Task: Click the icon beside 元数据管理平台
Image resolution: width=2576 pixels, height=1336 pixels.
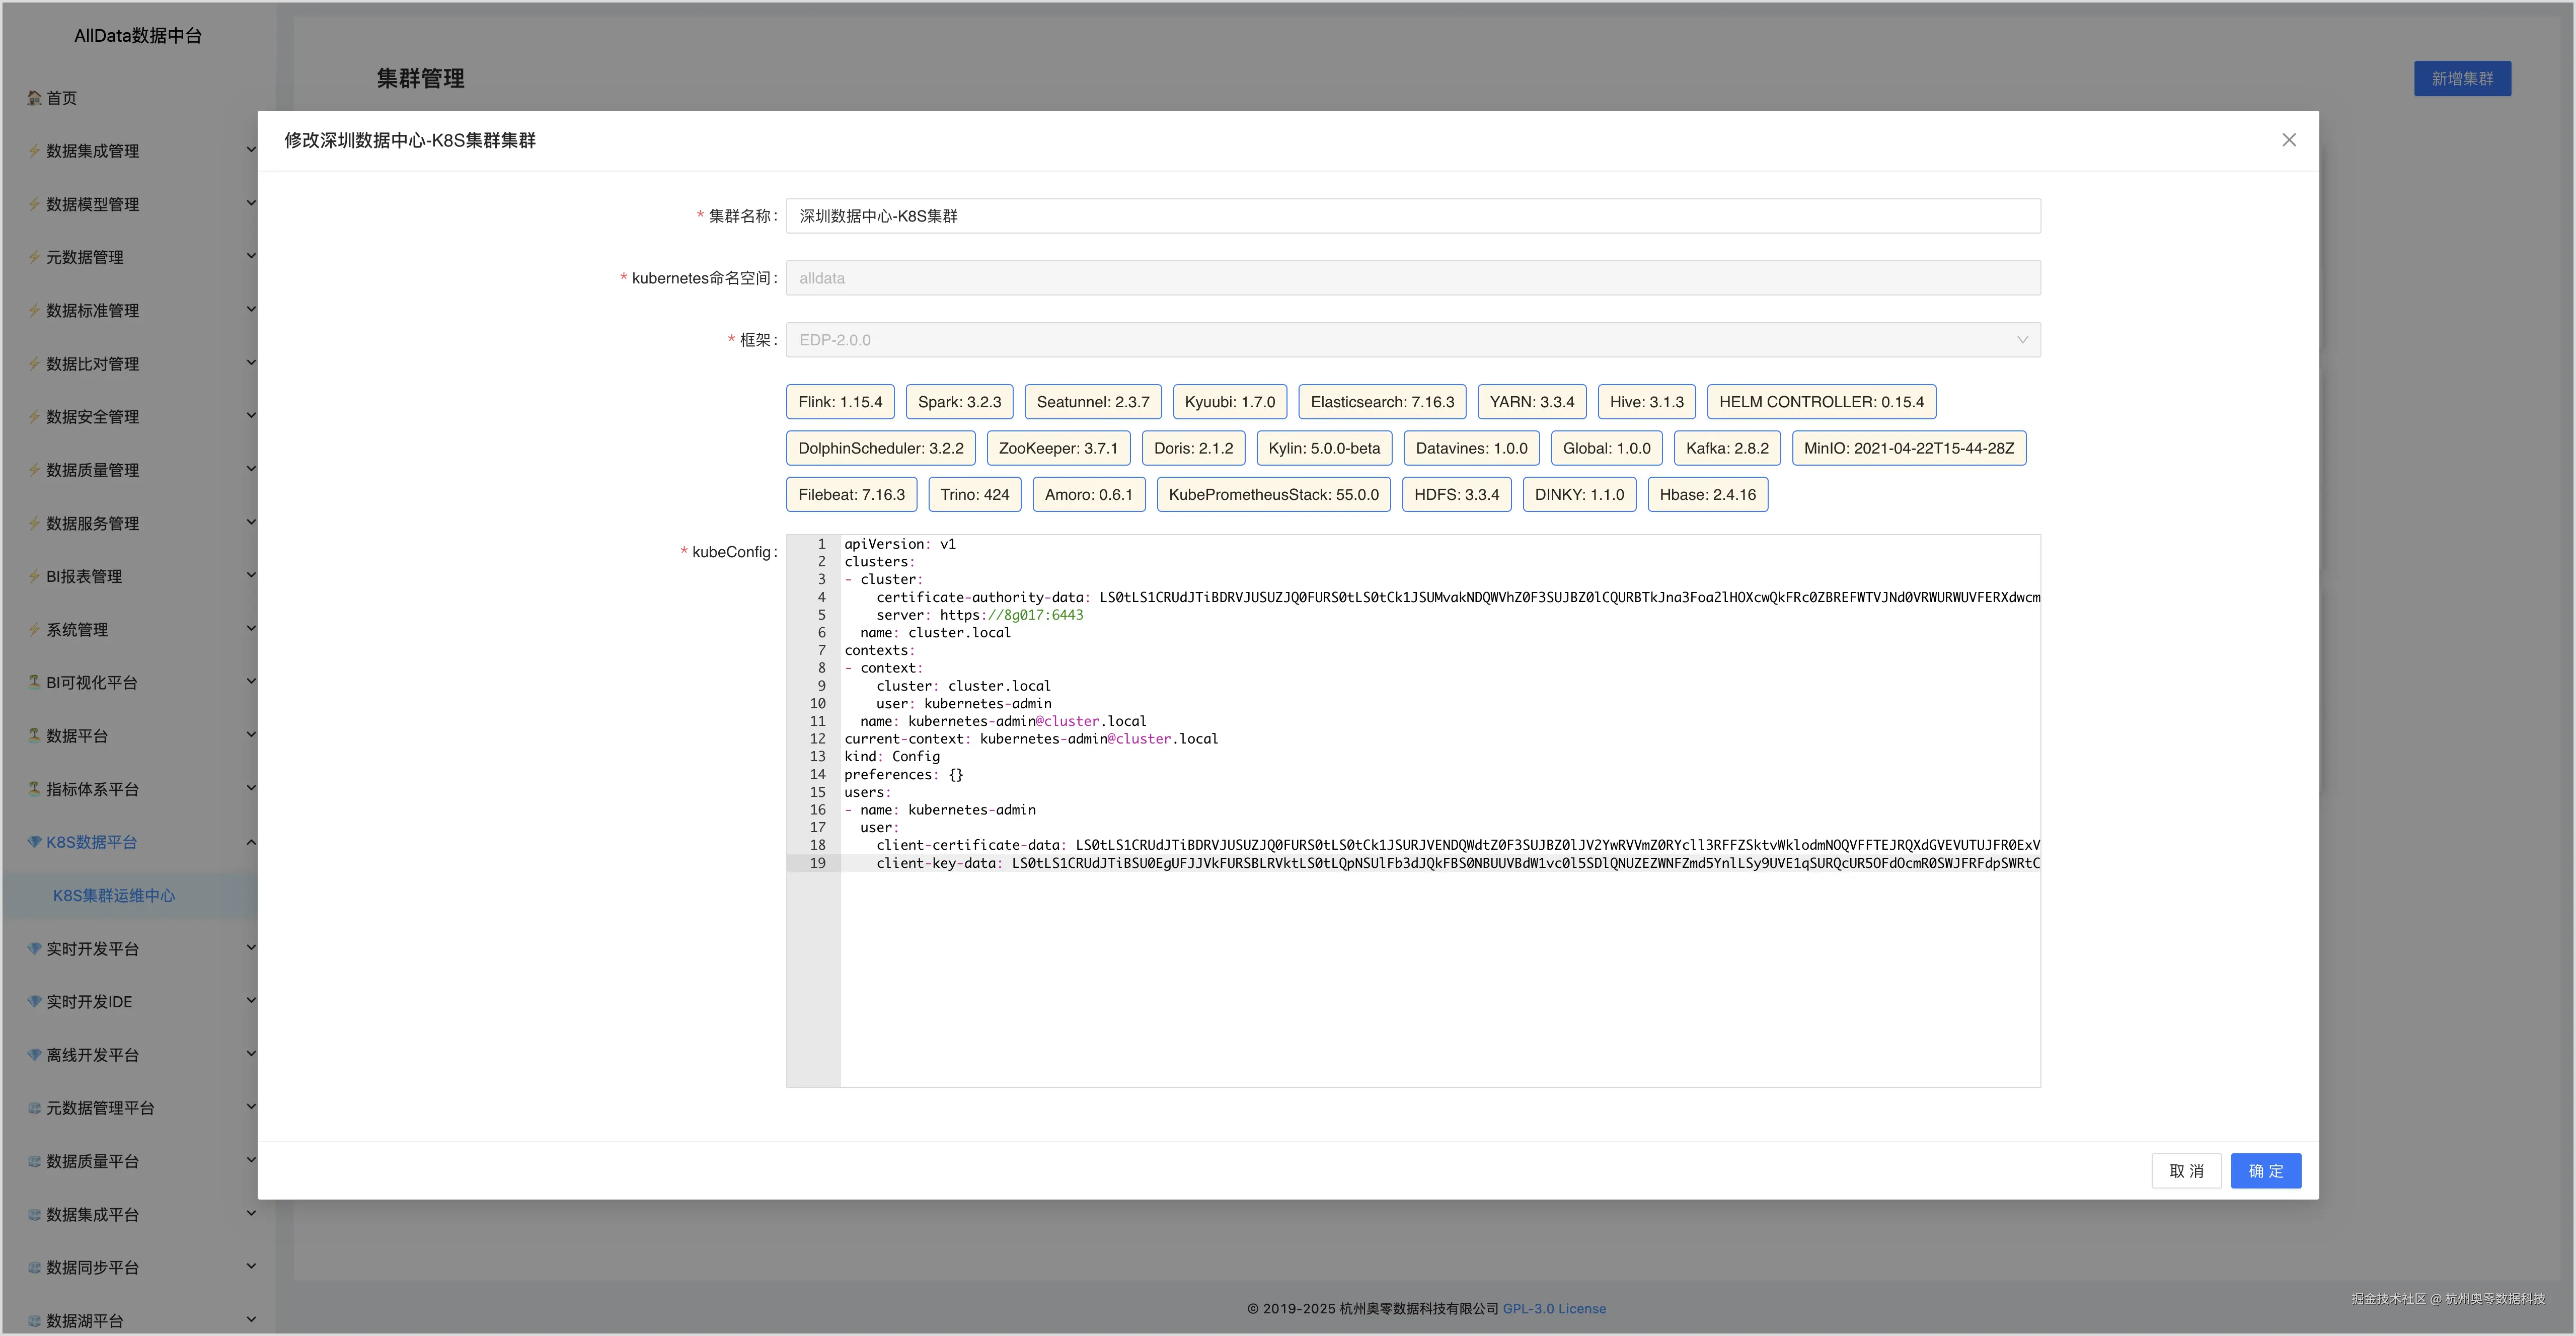Action: [x=34, y=1108]
